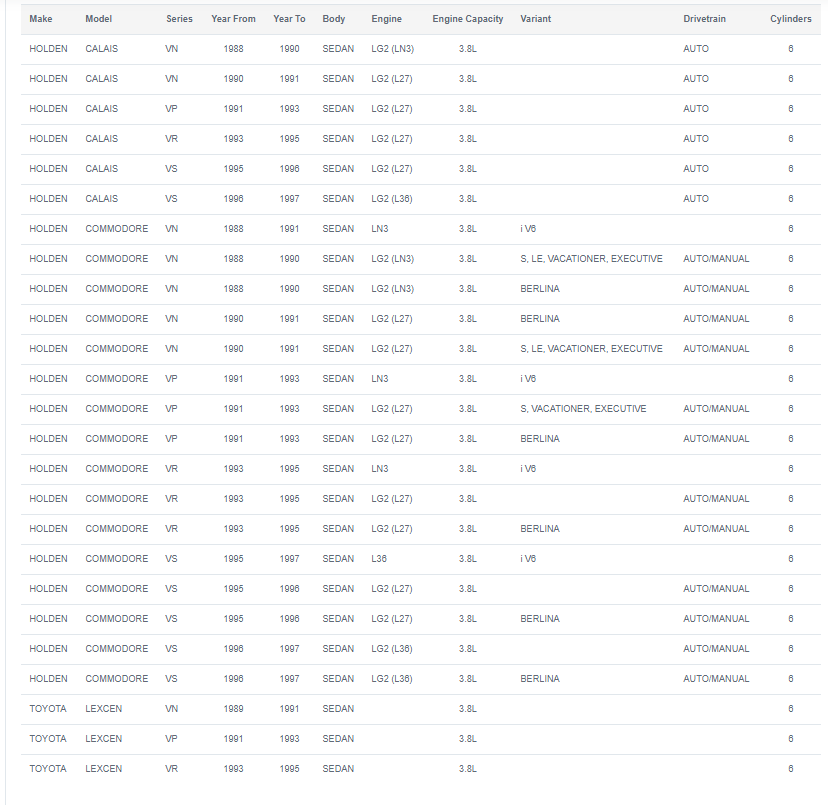The height and width of the screenshot is (805, 828).
Task: Click the Series column header
Action: pyautogui.click(x=179, y=18)
